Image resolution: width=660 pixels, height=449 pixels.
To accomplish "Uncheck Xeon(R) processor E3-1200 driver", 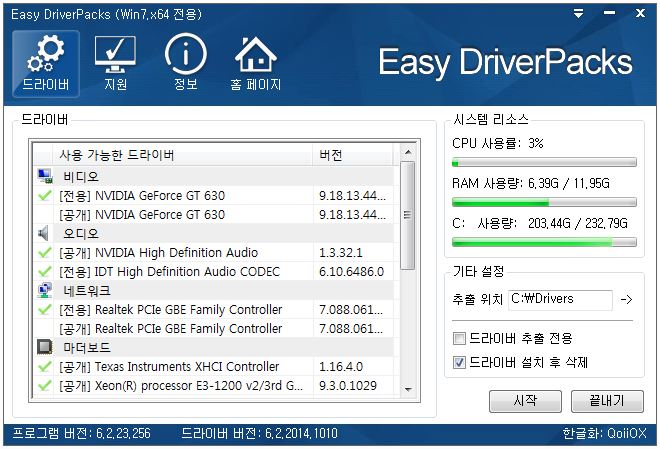I will pyautogui.click(x=44, y=385).
